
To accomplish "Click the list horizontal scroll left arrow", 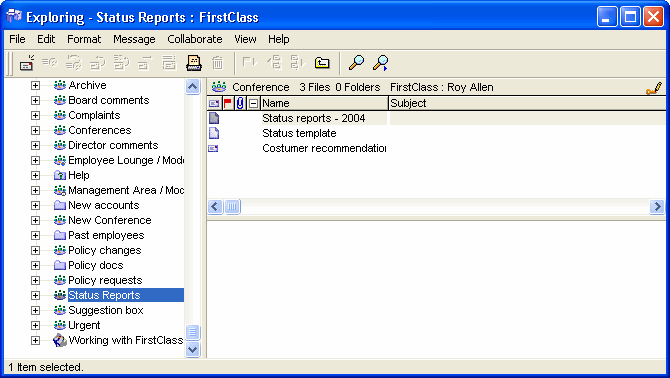I will click(215, 207).
